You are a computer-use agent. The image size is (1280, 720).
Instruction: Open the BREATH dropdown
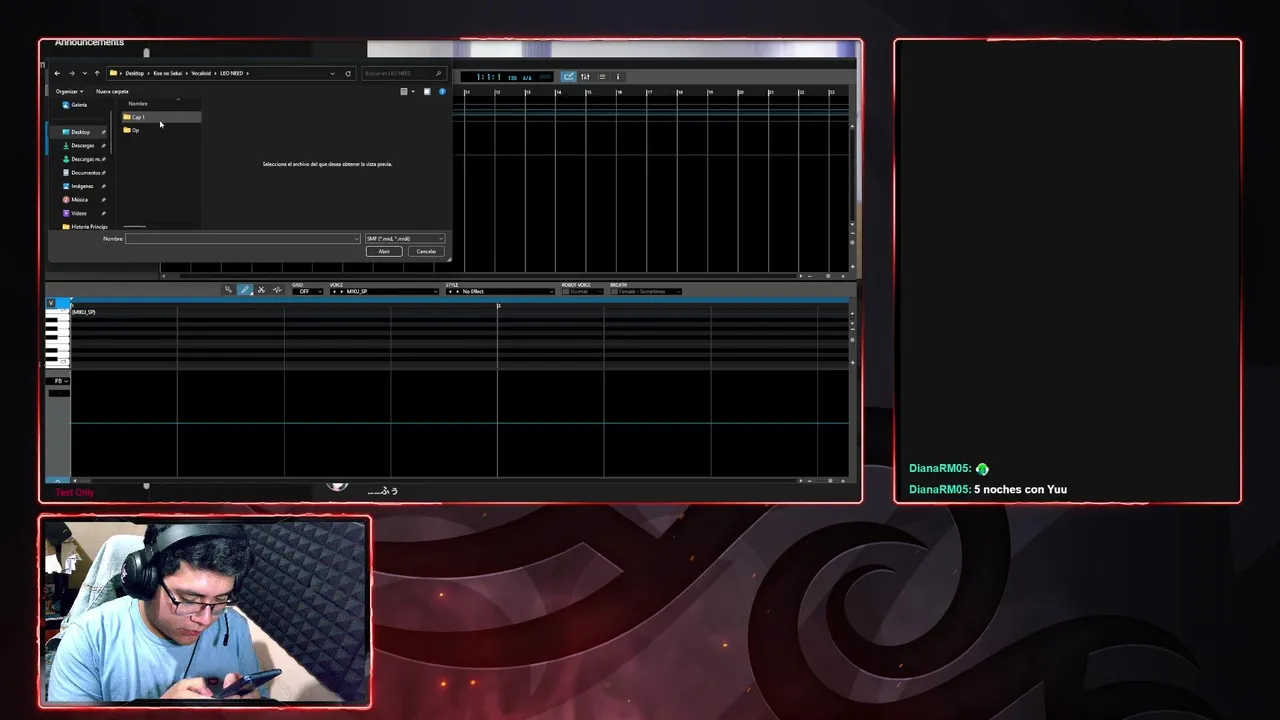coord(645,291)
